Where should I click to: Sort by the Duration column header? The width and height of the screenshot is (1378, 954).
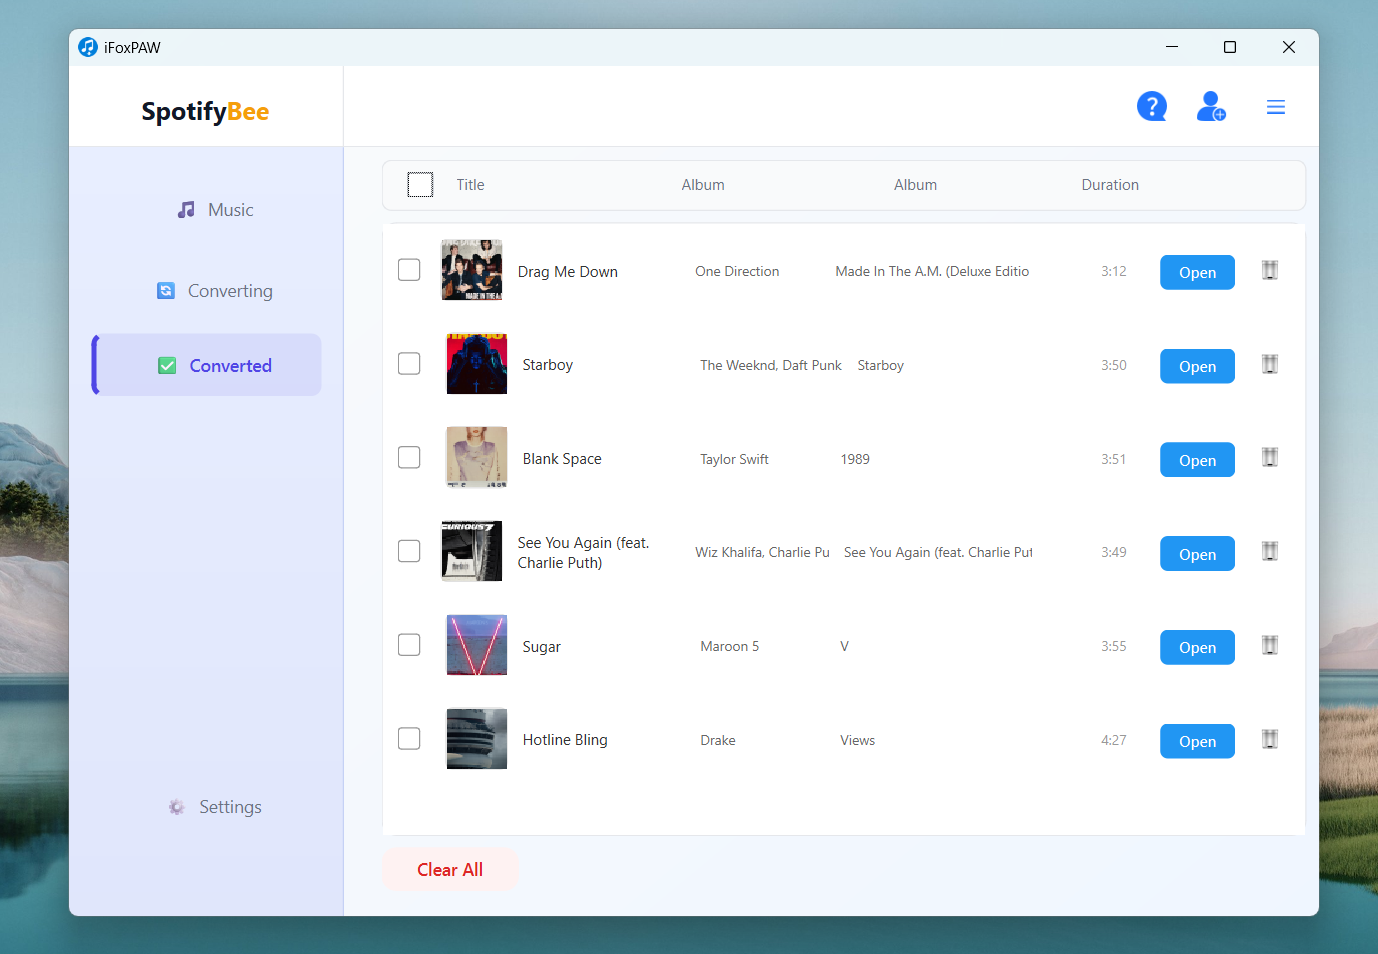[x=1110, y=184]
